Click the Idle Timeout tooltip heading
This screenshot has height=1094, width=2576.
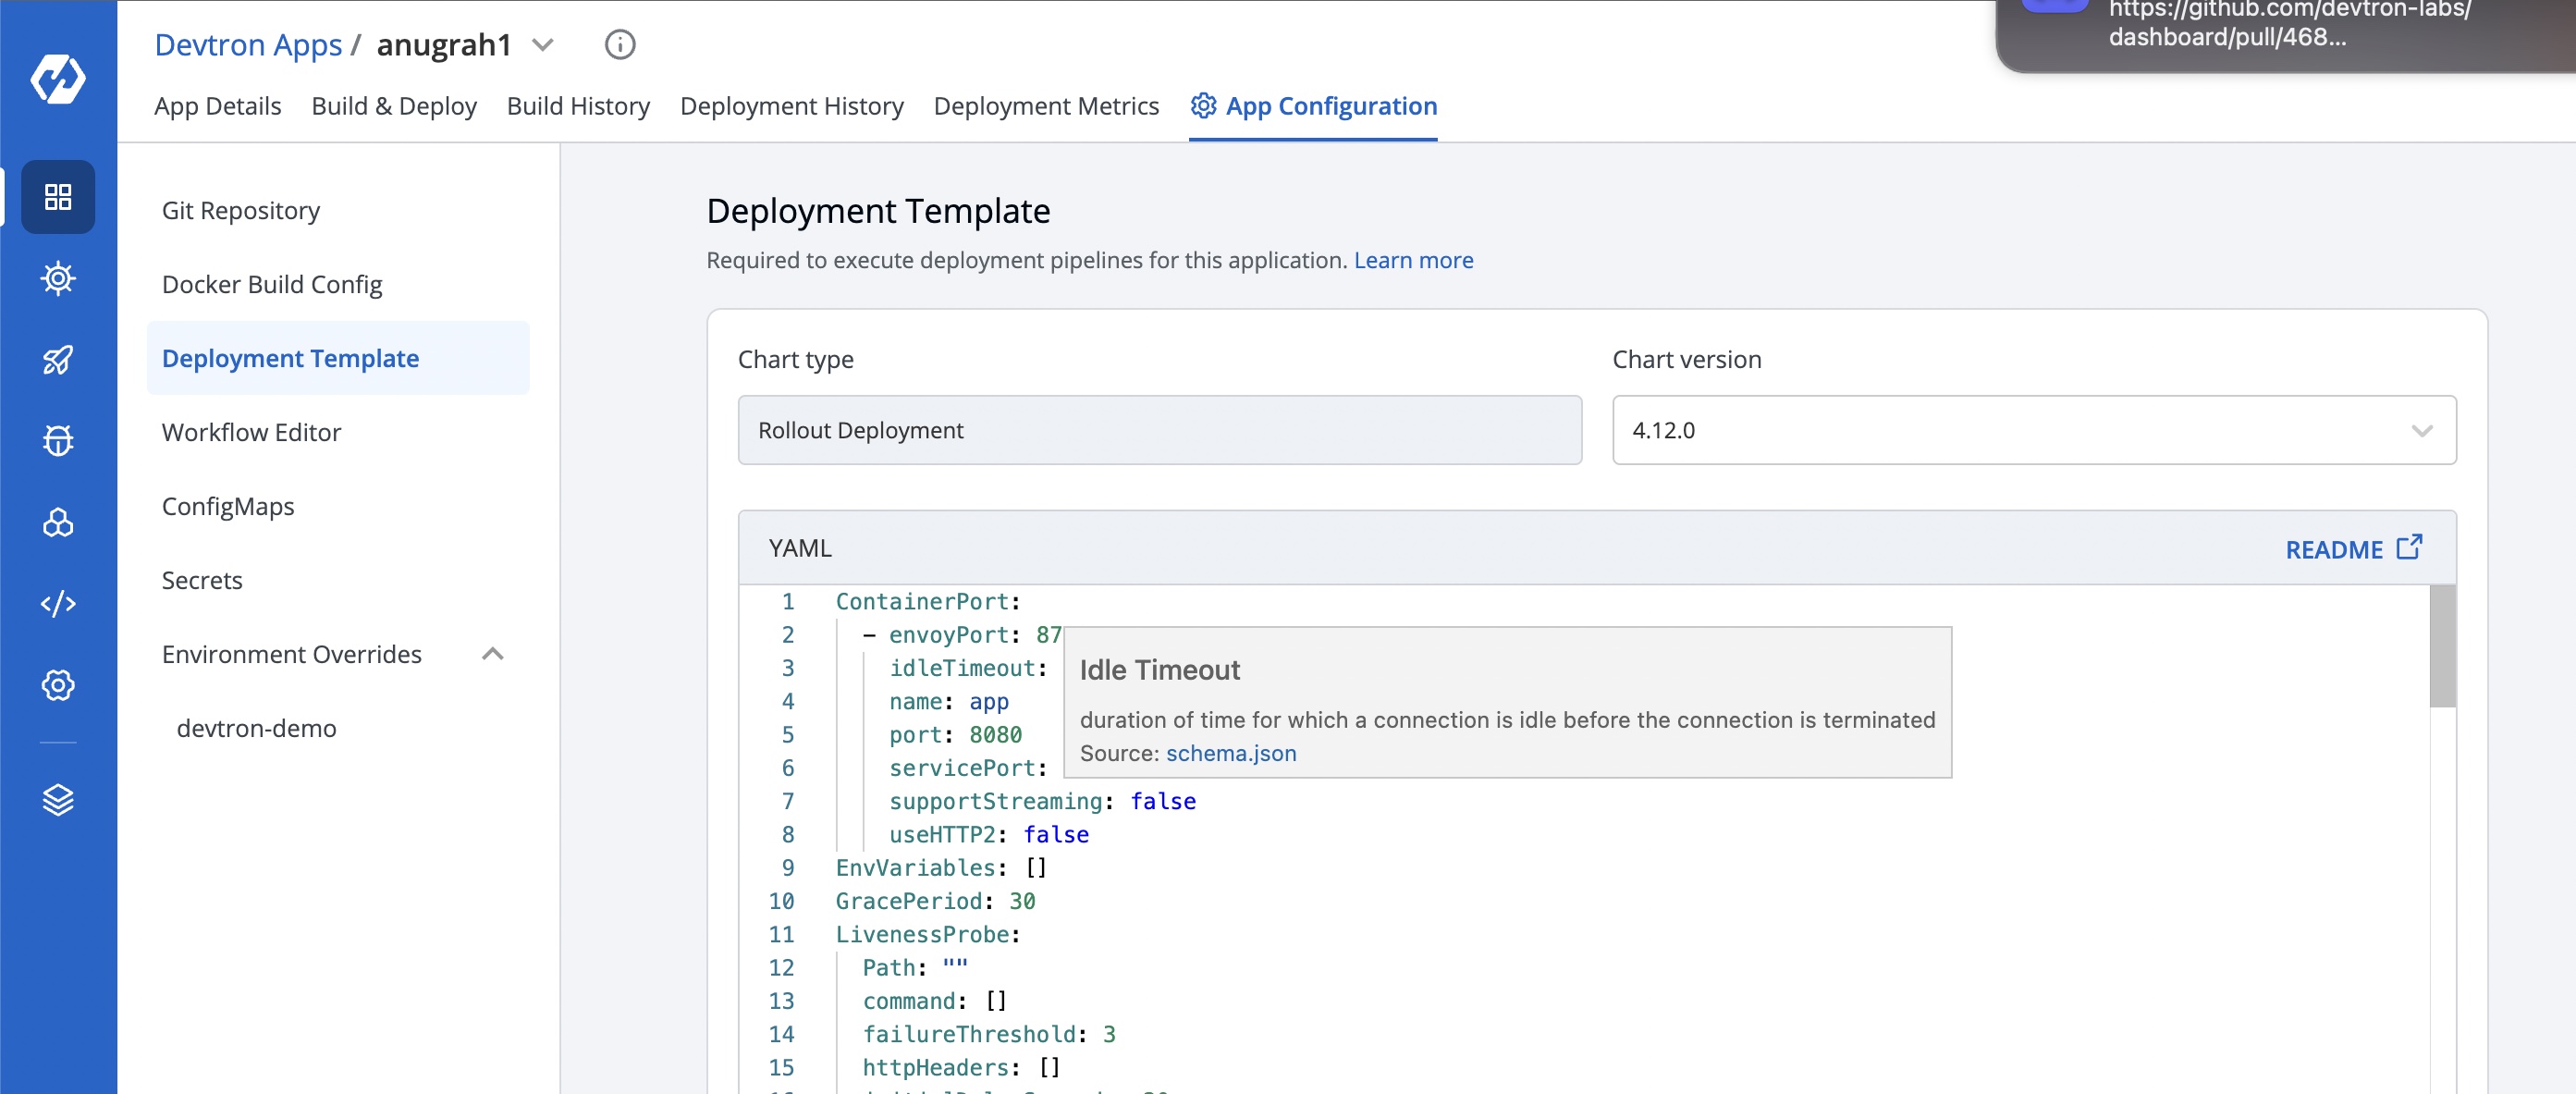(1159, 670)
